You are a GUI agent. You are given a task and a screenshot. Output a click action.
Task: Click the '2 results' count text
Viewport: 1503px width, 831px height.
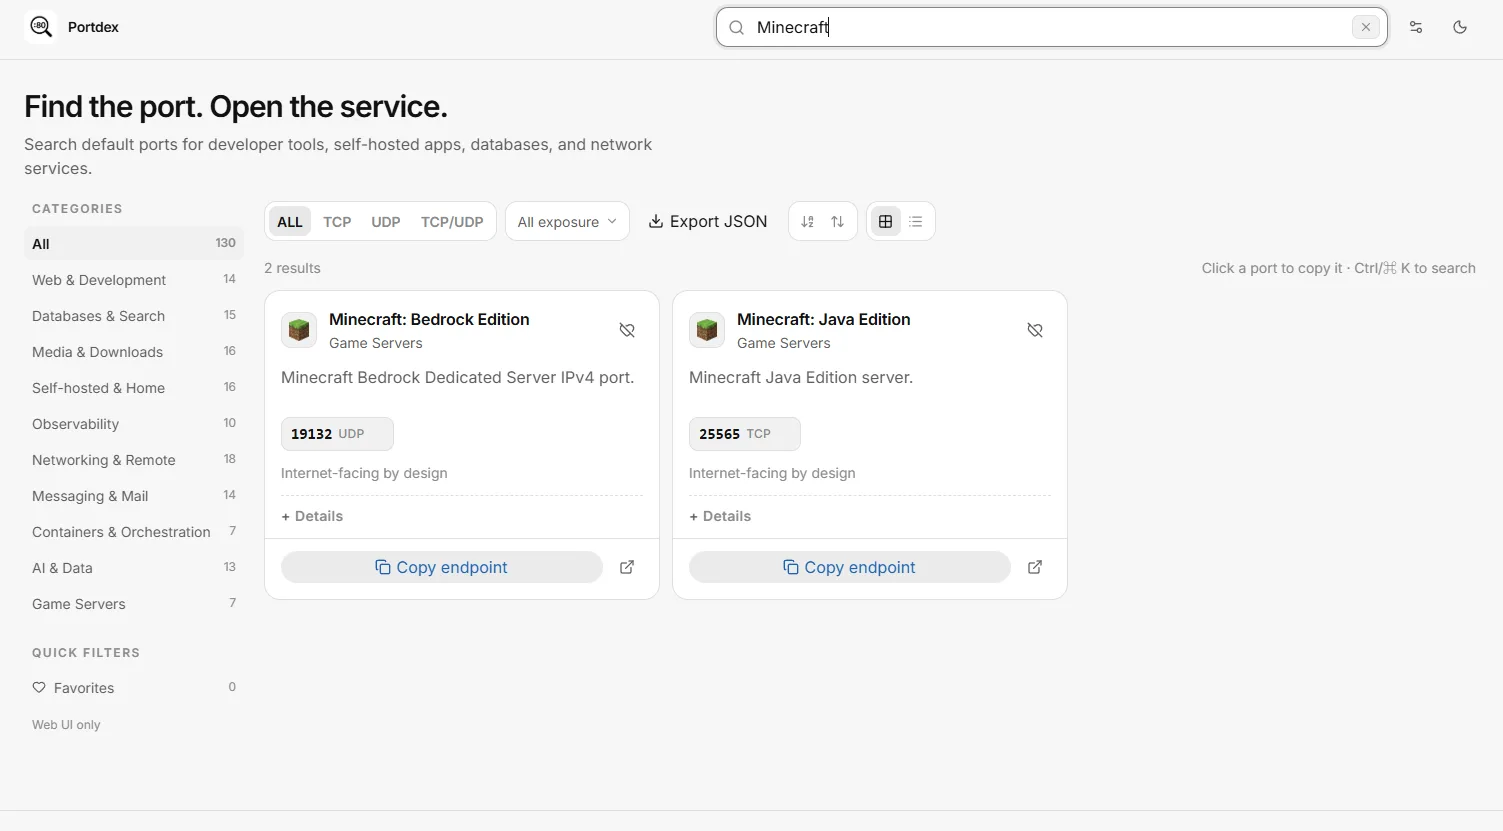coord(292,268)
